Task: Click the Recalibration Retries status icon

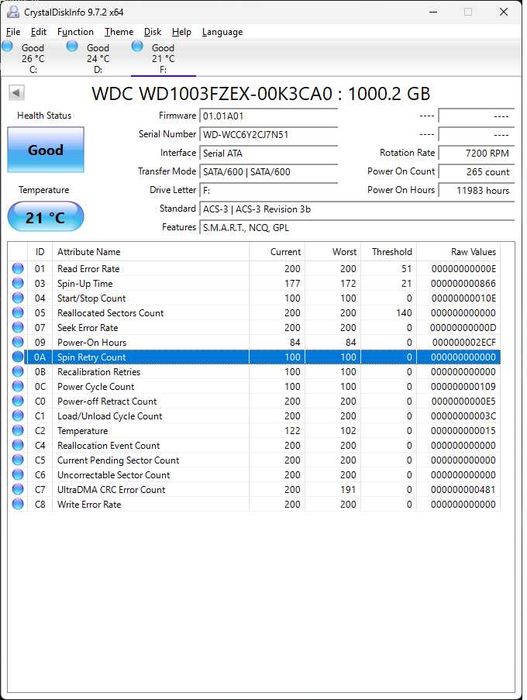Action: pos(18,371)
